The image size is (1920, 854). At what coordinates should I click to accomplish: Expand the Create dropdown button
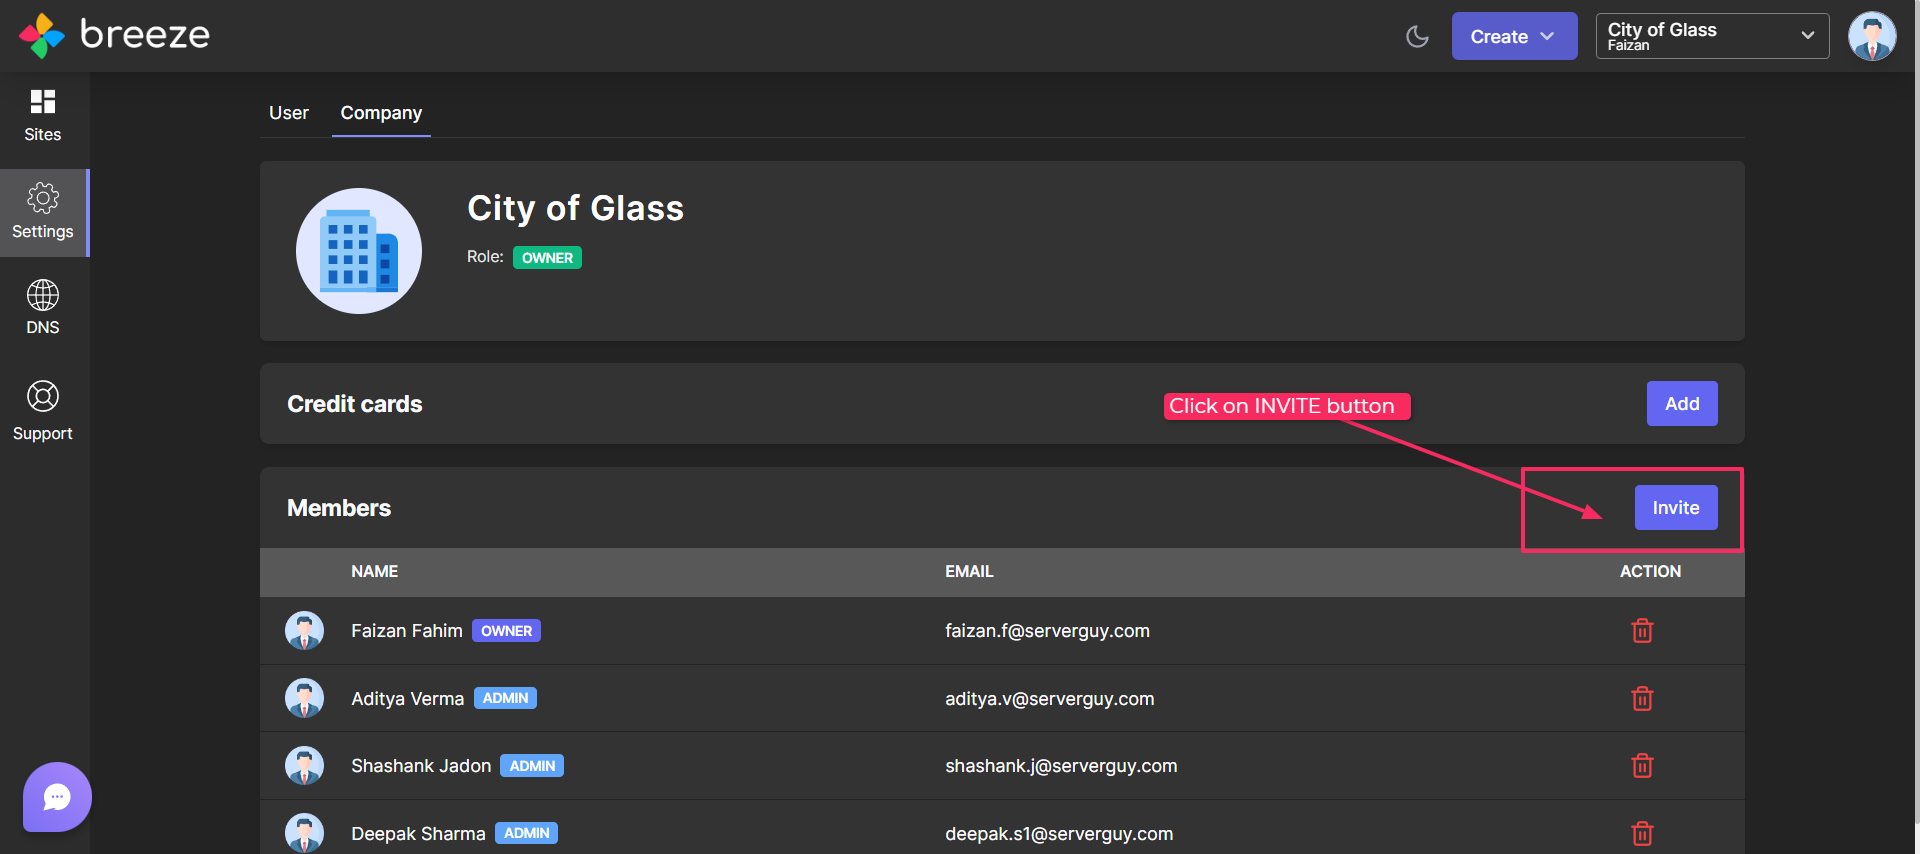point(1514,36)
